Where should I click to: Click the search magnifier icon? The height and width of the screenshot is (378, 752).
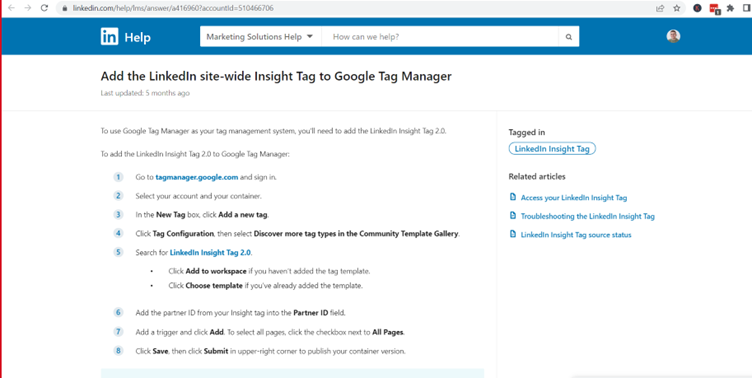[569, 36]
